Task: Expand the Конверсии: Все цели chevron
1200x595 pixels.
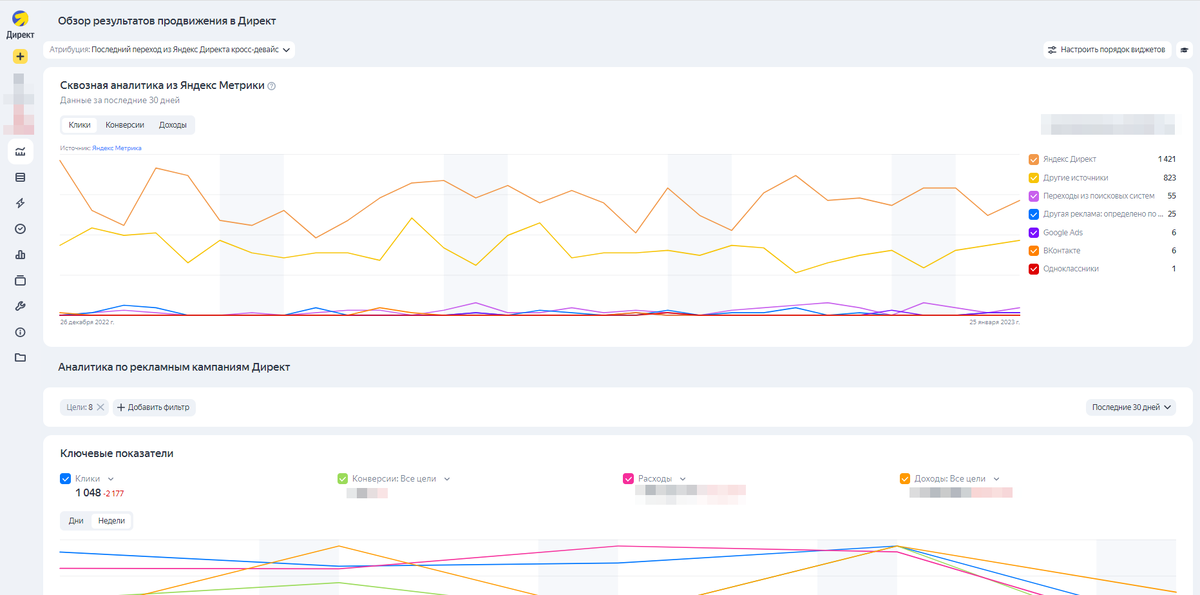Action: (447, 479)
